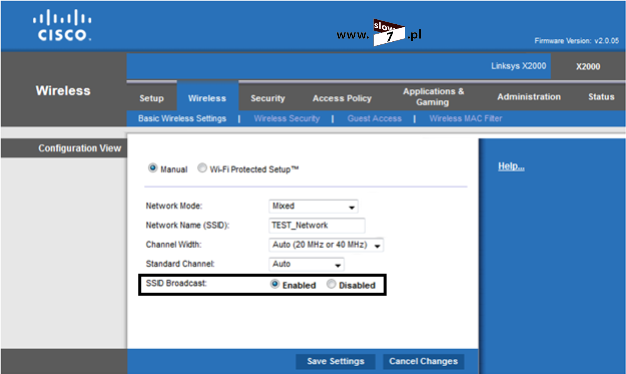Open Wireless MAC Filter subtab

coord(466,119)
